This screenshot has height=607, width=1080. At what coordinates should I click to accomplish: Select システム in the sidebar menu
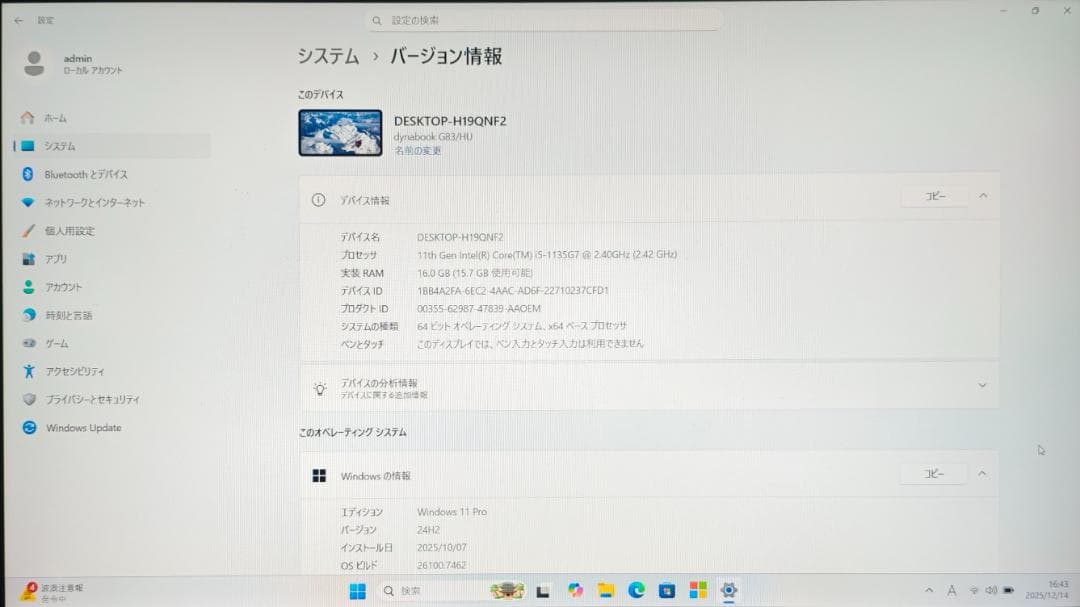point(30,145)
